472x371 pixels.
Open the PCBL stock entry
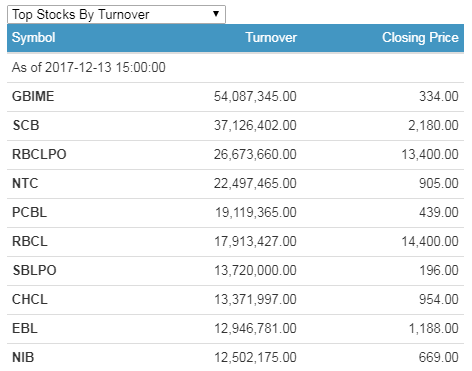[235, 213]
